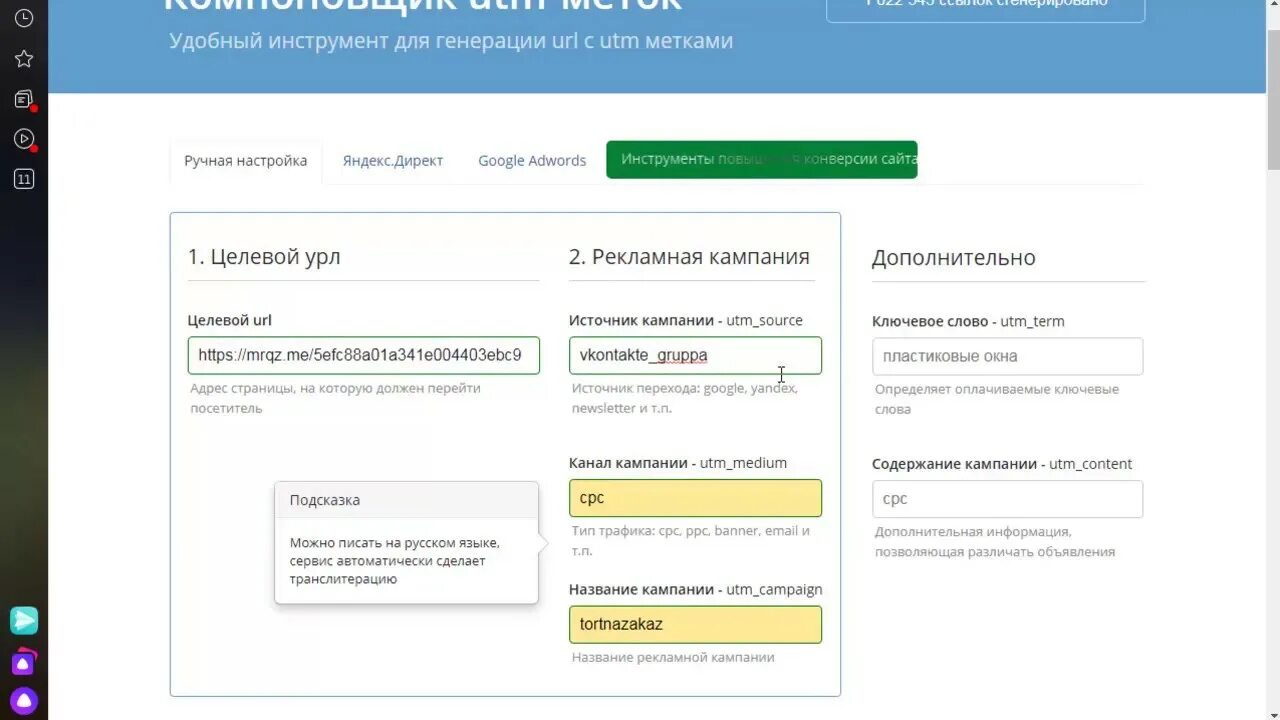Click label Содержание кампании - utm_content
Image resolution: width=1280 pixels, height=720 pixels.
(x=1002, y=464)
